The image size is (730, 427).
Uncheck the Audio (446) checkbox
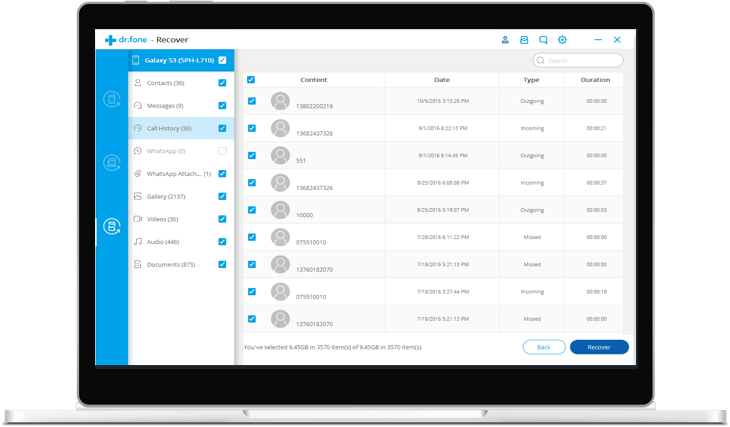223,242
